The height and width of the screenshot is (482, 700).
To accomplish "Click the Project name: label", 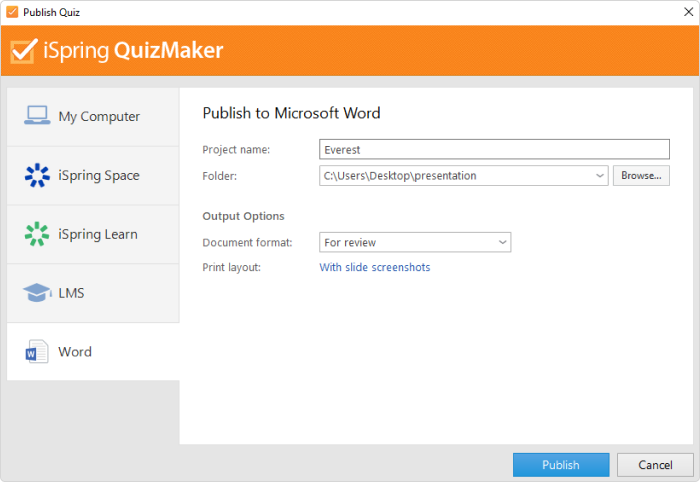I will point(236,150).
